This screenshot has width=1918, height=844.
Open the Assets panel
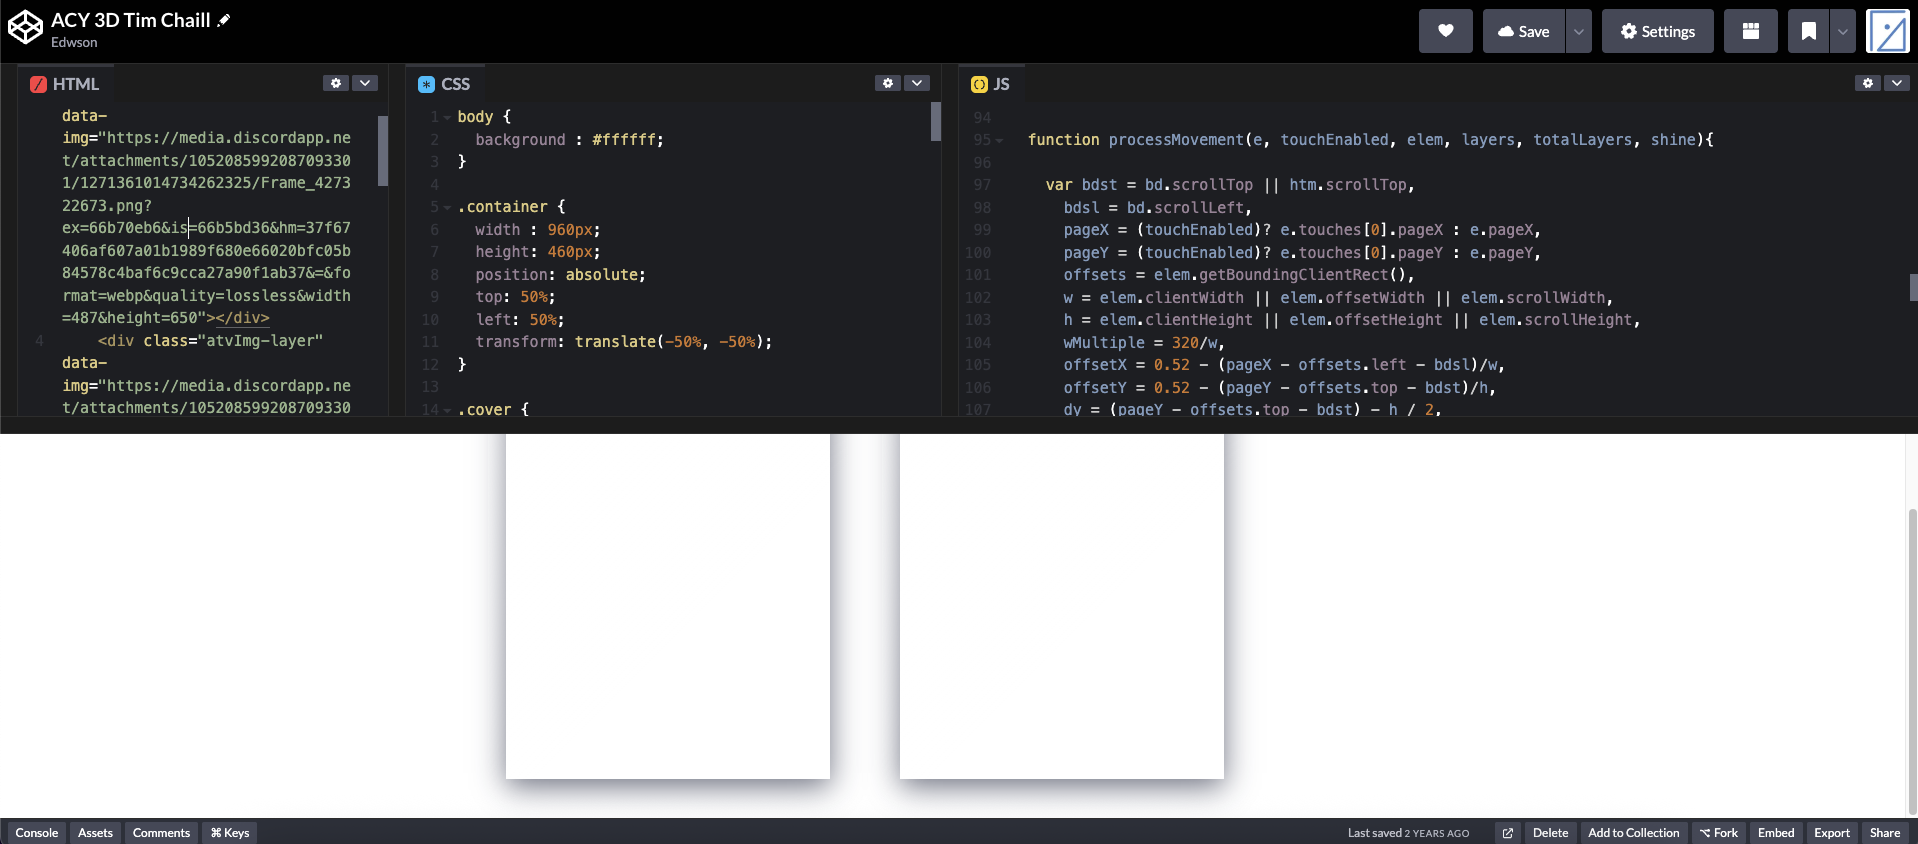pos(95,833)
